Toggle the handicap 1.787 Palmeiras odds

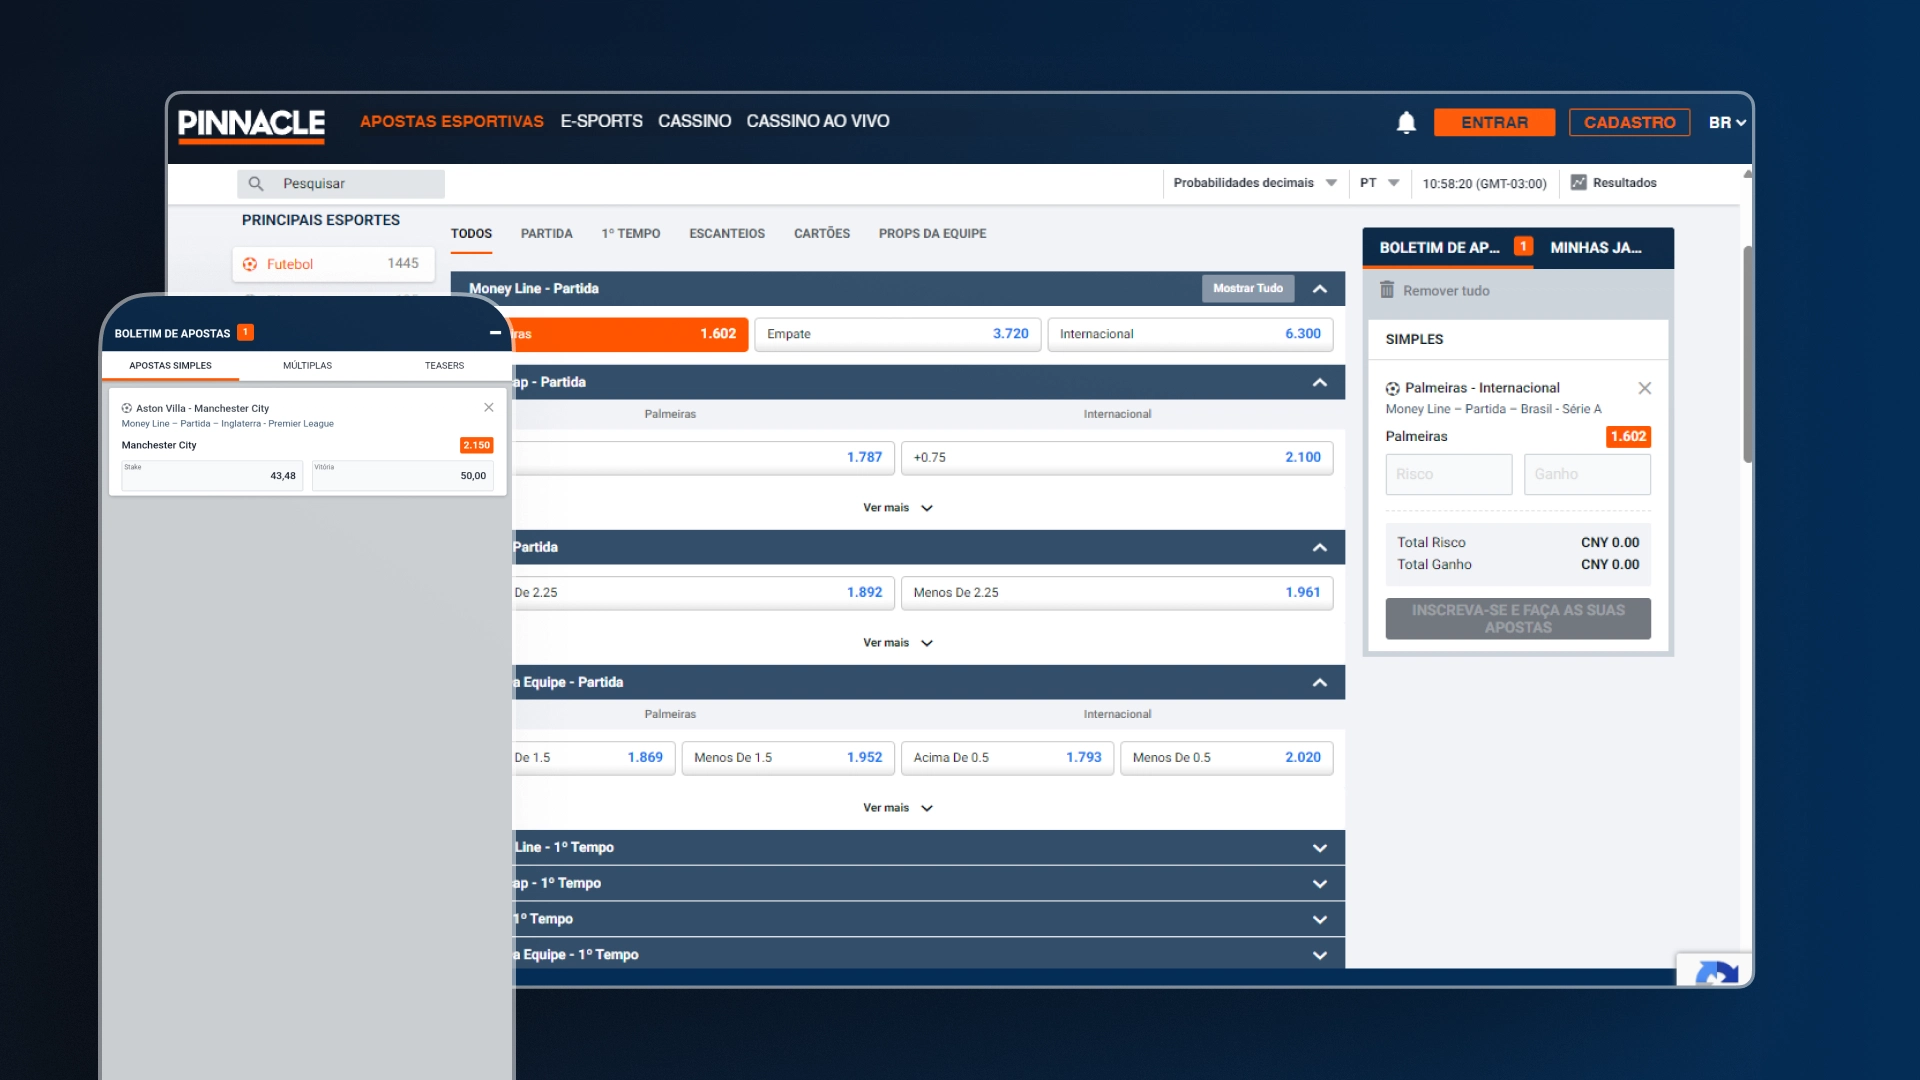pyautogui.click(x=704, y=458)
